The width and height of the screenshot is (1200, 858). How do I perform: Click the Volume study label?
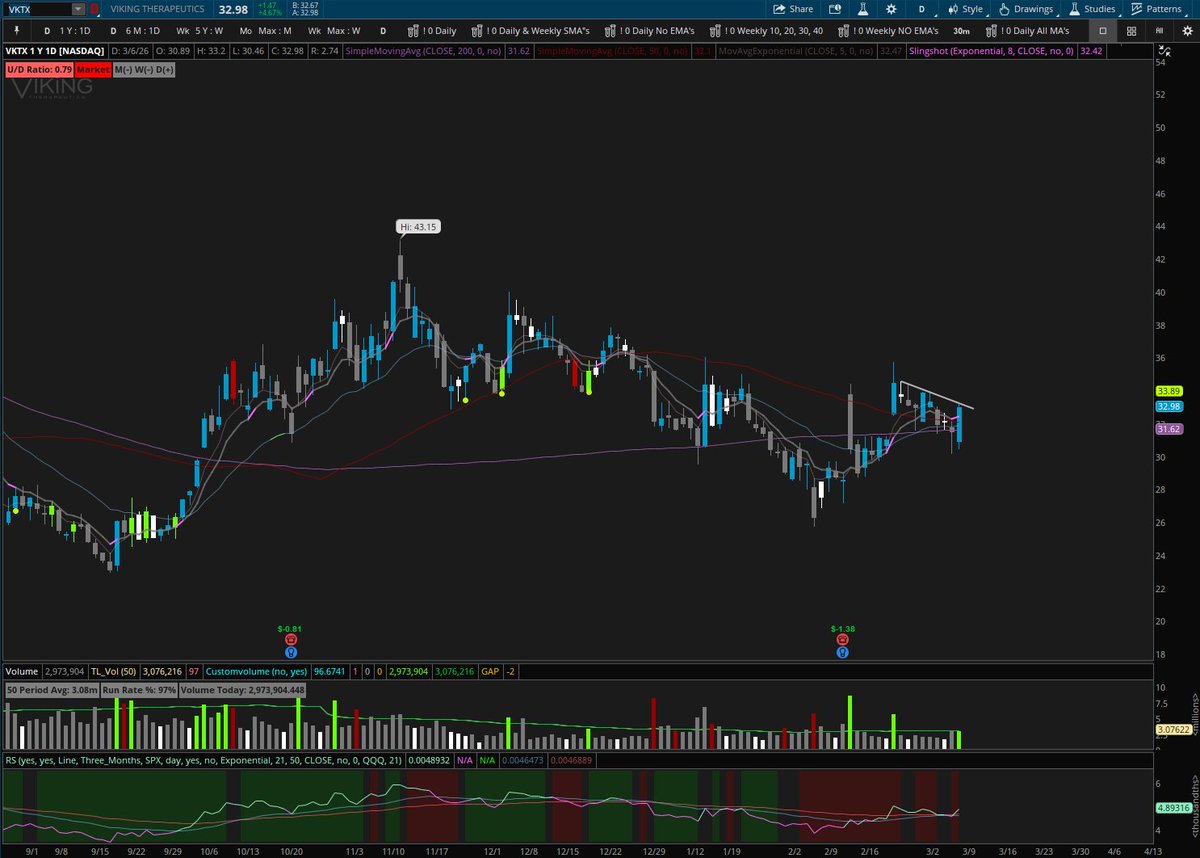[x=20, y=672]
